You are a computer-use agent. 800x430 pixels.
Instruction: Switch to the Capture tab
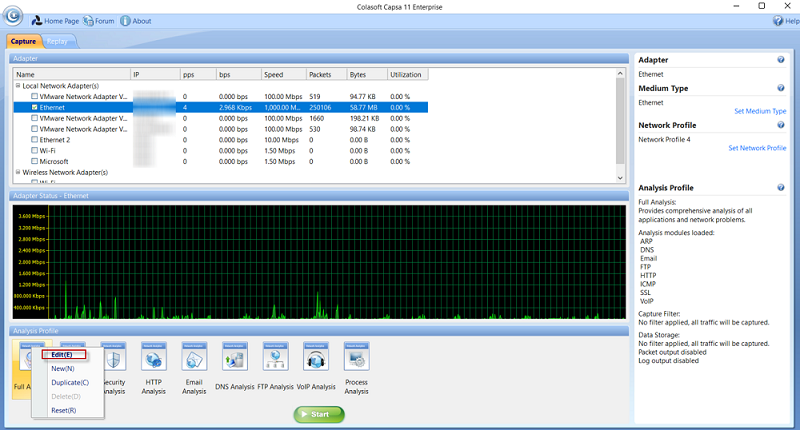click(x=23, y=41)
